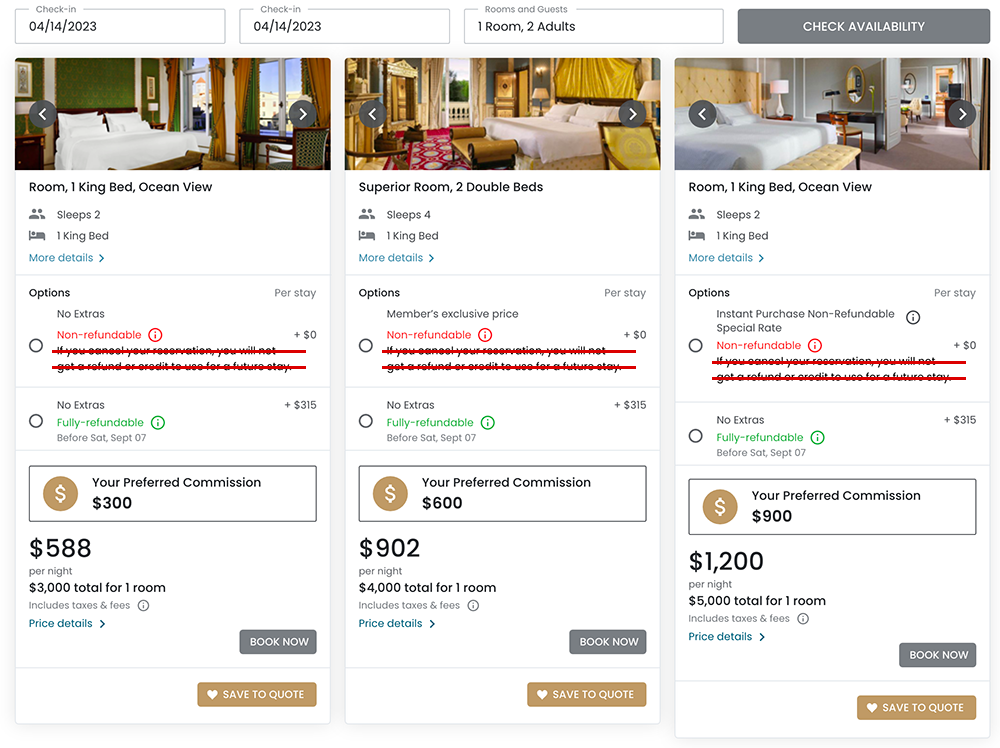Image resolution: width=1000 pixels, height=748 pixels.
Task: Open Rooms and Guests selector
Action: [593, 26]
